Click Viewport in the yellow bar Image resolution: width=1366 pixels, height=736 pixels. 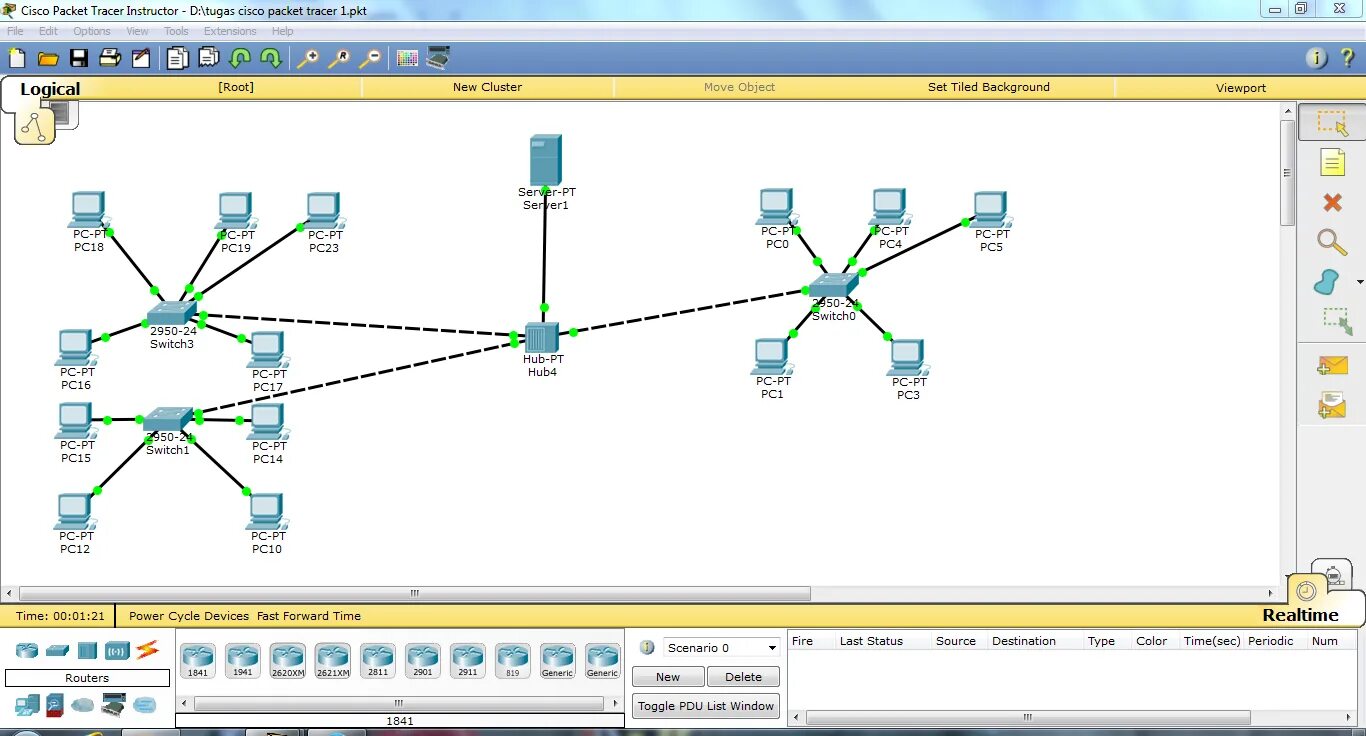coord(1241,88)
